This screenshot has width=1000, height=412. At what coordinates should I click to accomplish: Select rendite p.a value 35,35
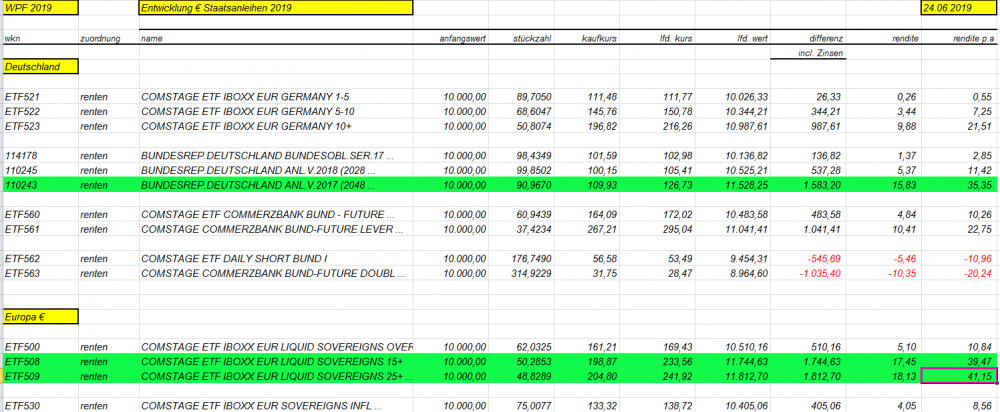980,185
